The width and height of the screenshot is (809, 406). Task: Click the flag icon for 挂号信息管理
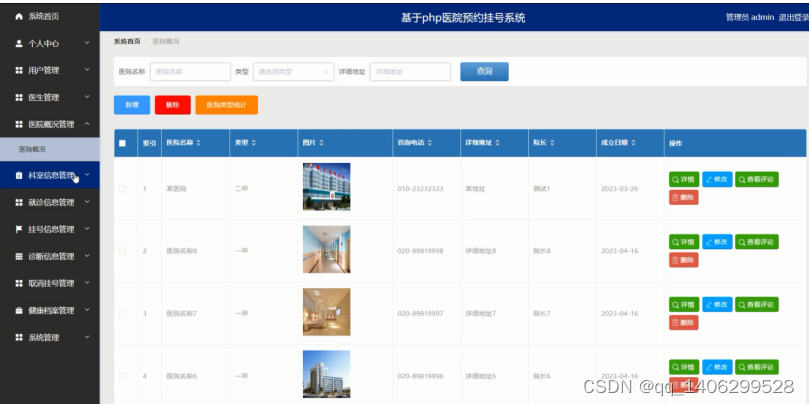[x=19, y=229]
